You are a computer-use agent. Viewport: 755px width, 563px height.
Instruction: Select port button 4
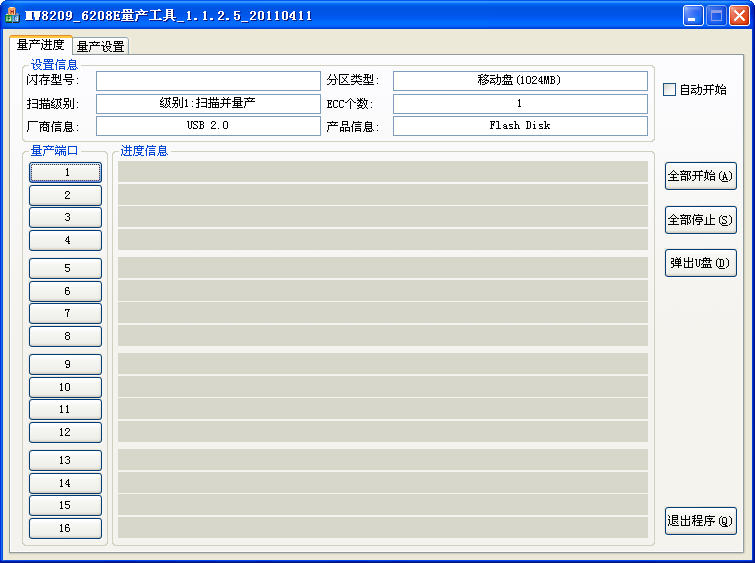[x=66, y=240]
